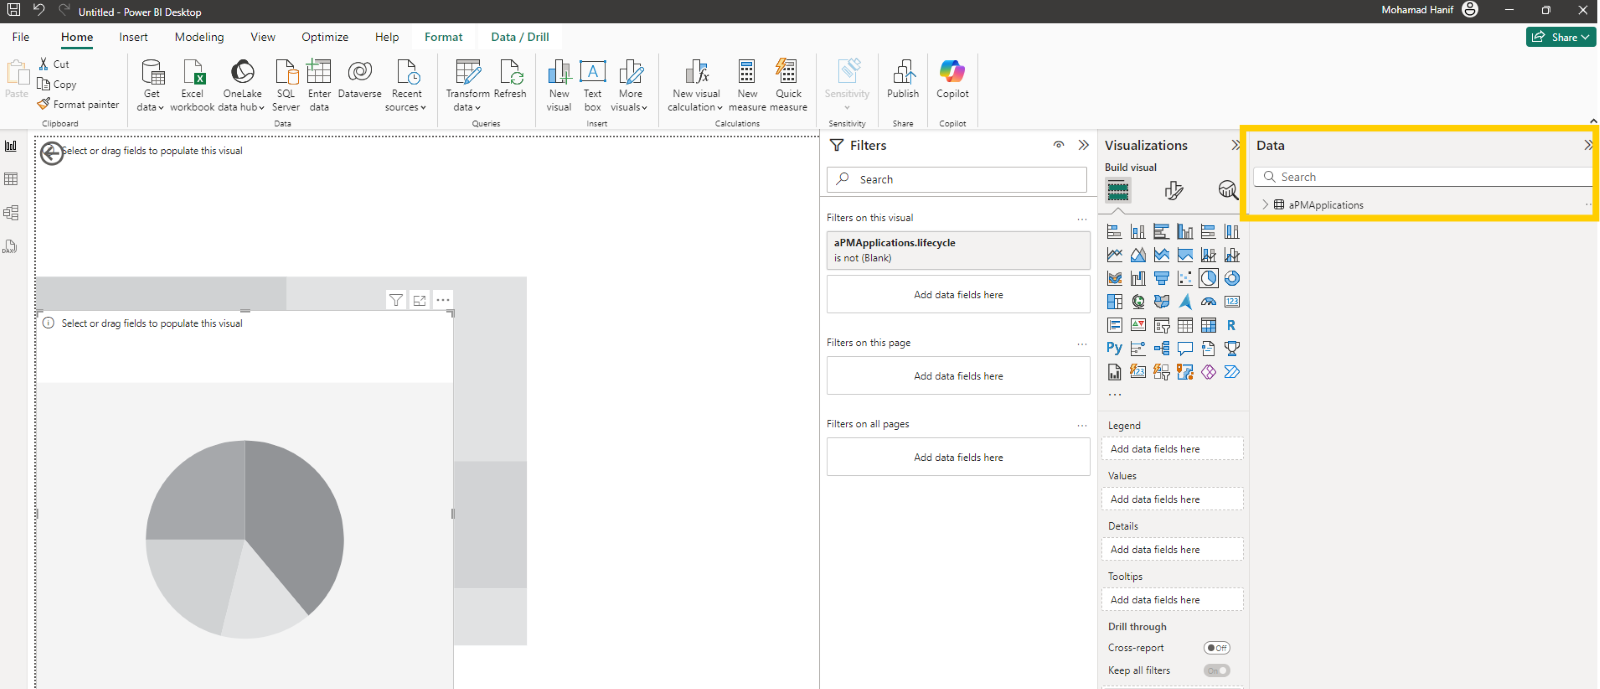Click the Data pane search field
Screen dimensions: 1600x689
(x=1424, y=177)
